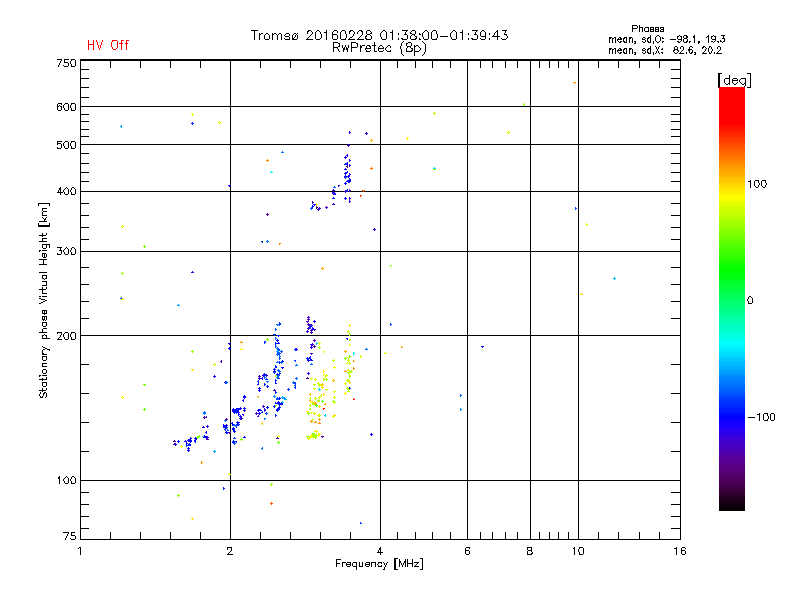Click the 'Phases' header text

pyautogui.click(x=647, y=29)
